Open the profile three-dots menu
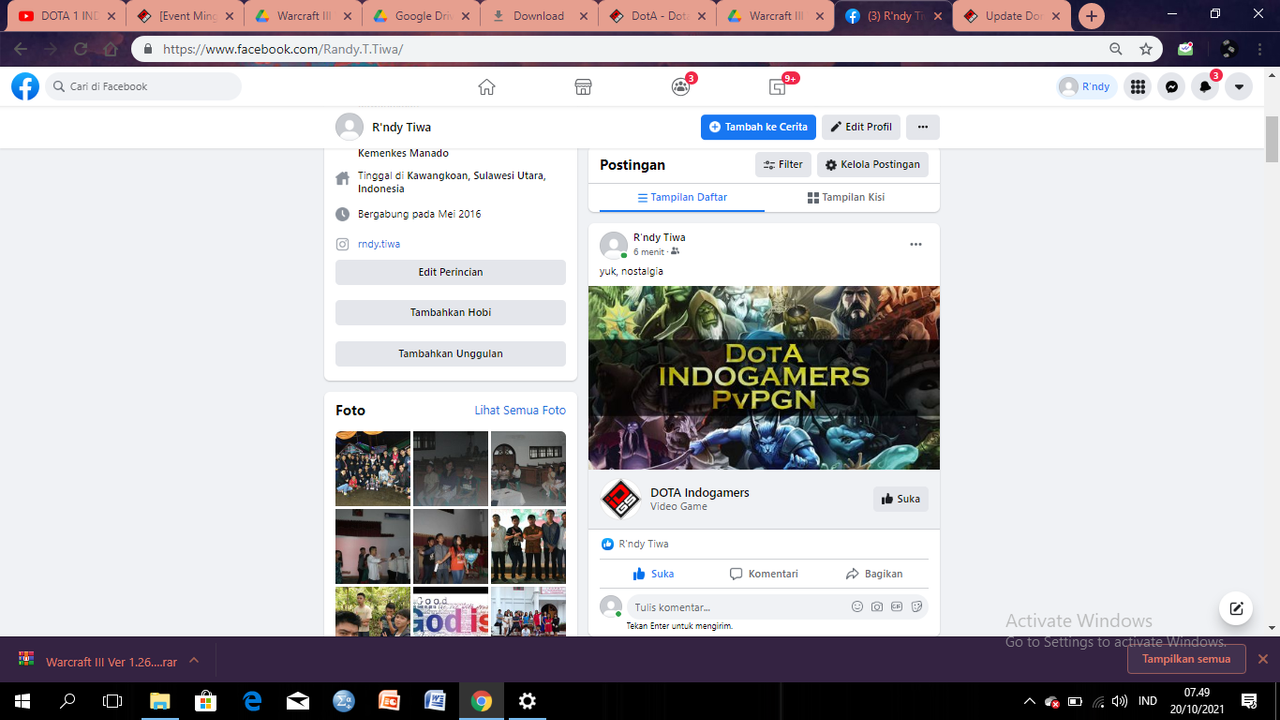This screenshot has width=1280, height=720. [x=922, y=127]
